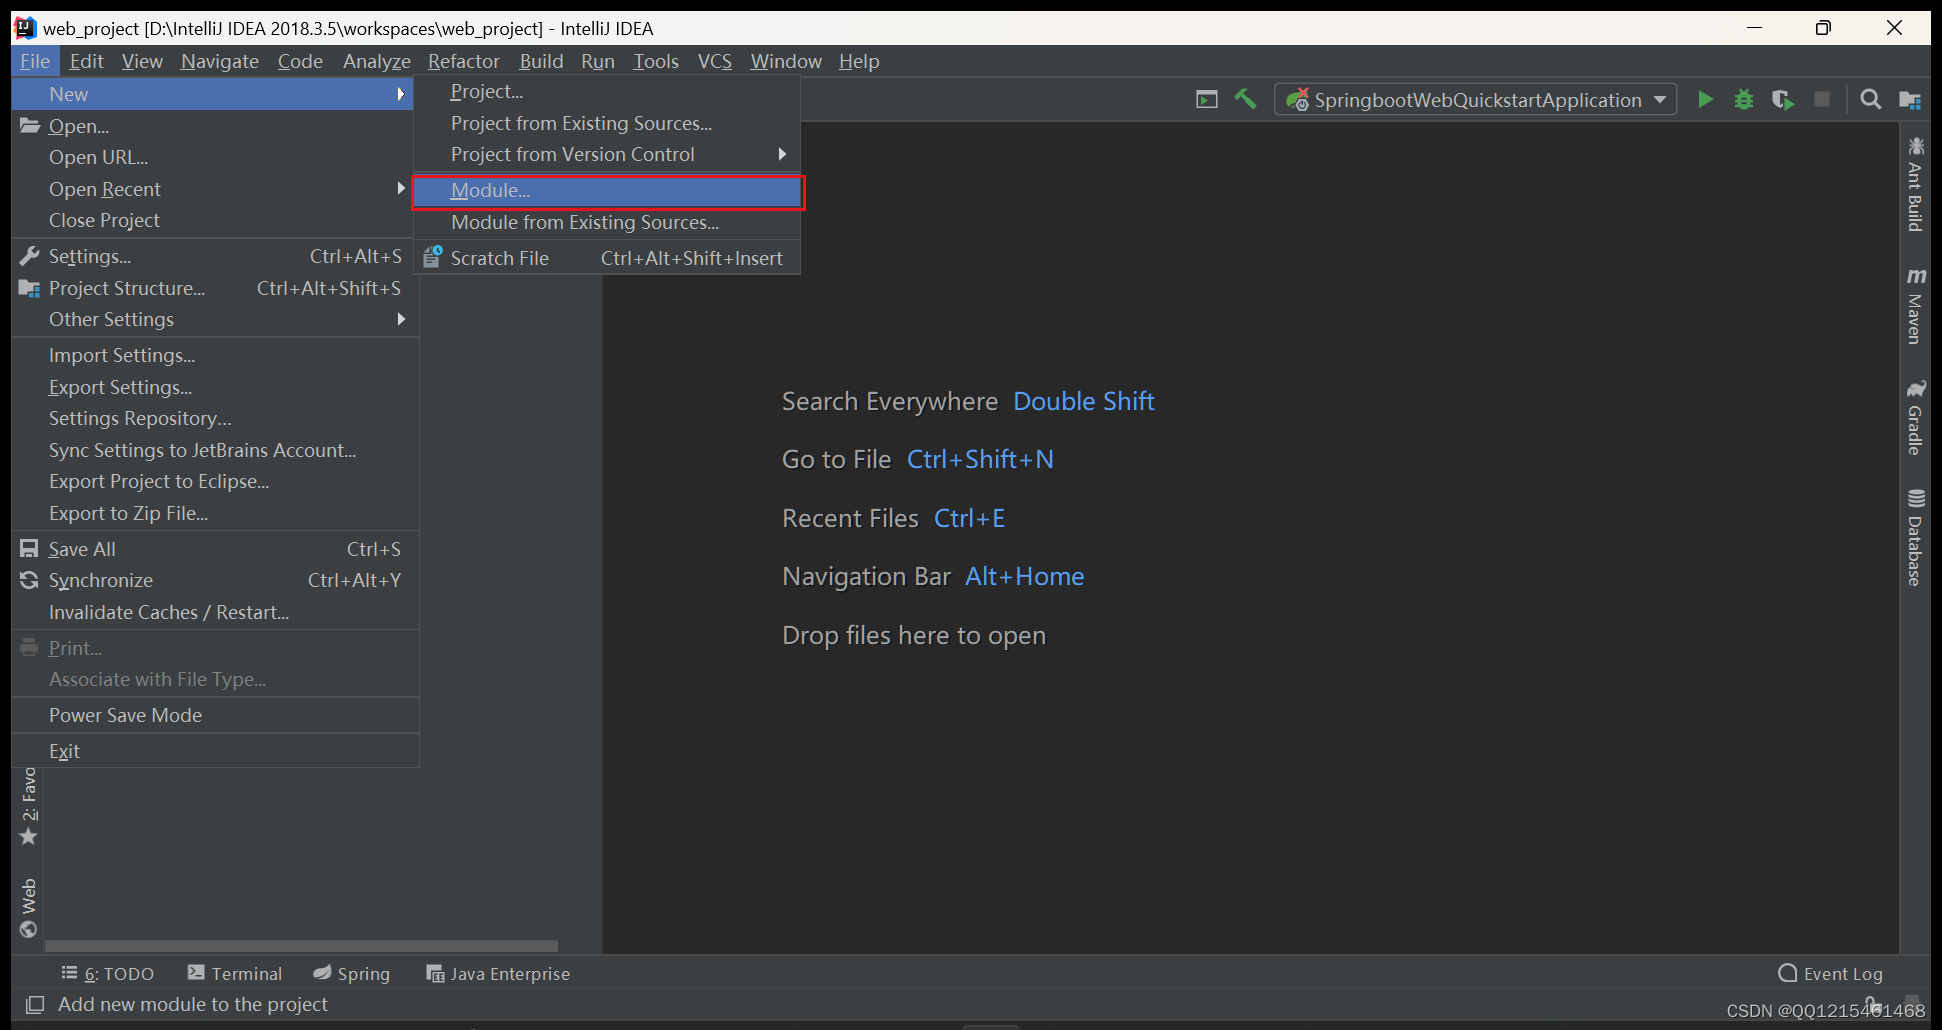Open the Java Enterprise tool window

[x=498, y=973]
